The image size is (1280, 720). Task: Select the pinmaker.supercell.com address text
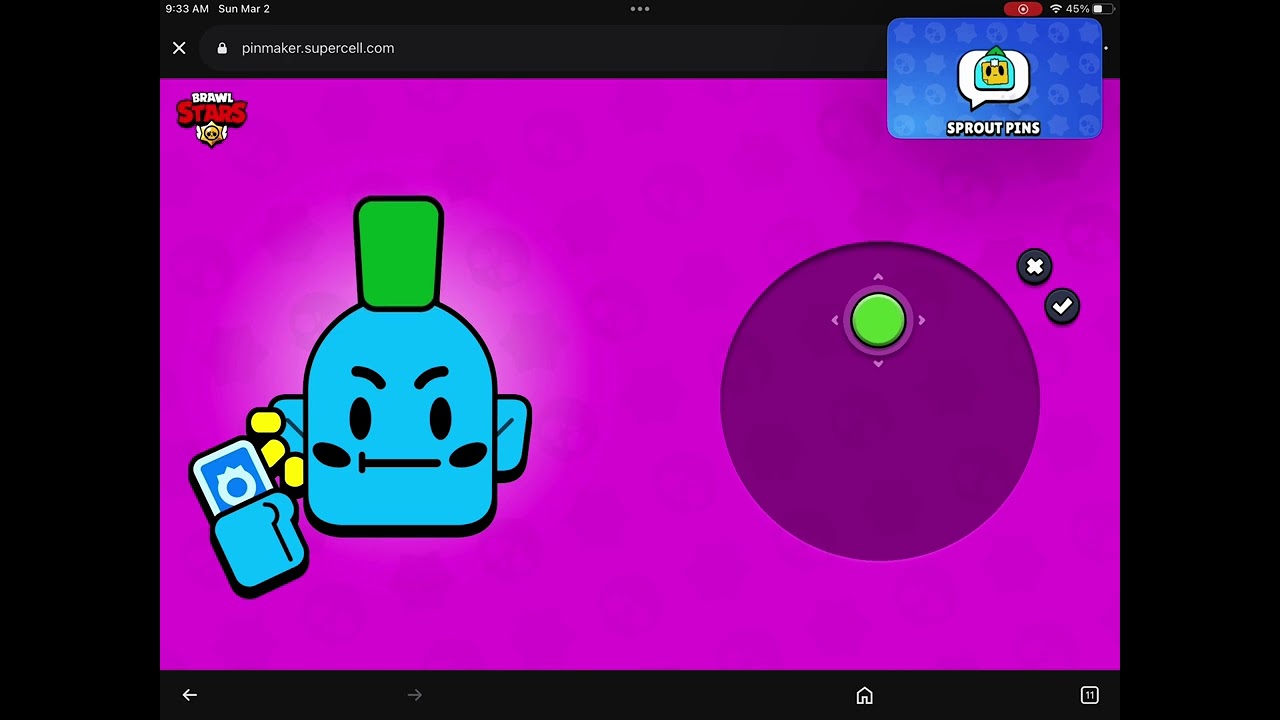tap(318, 48)
